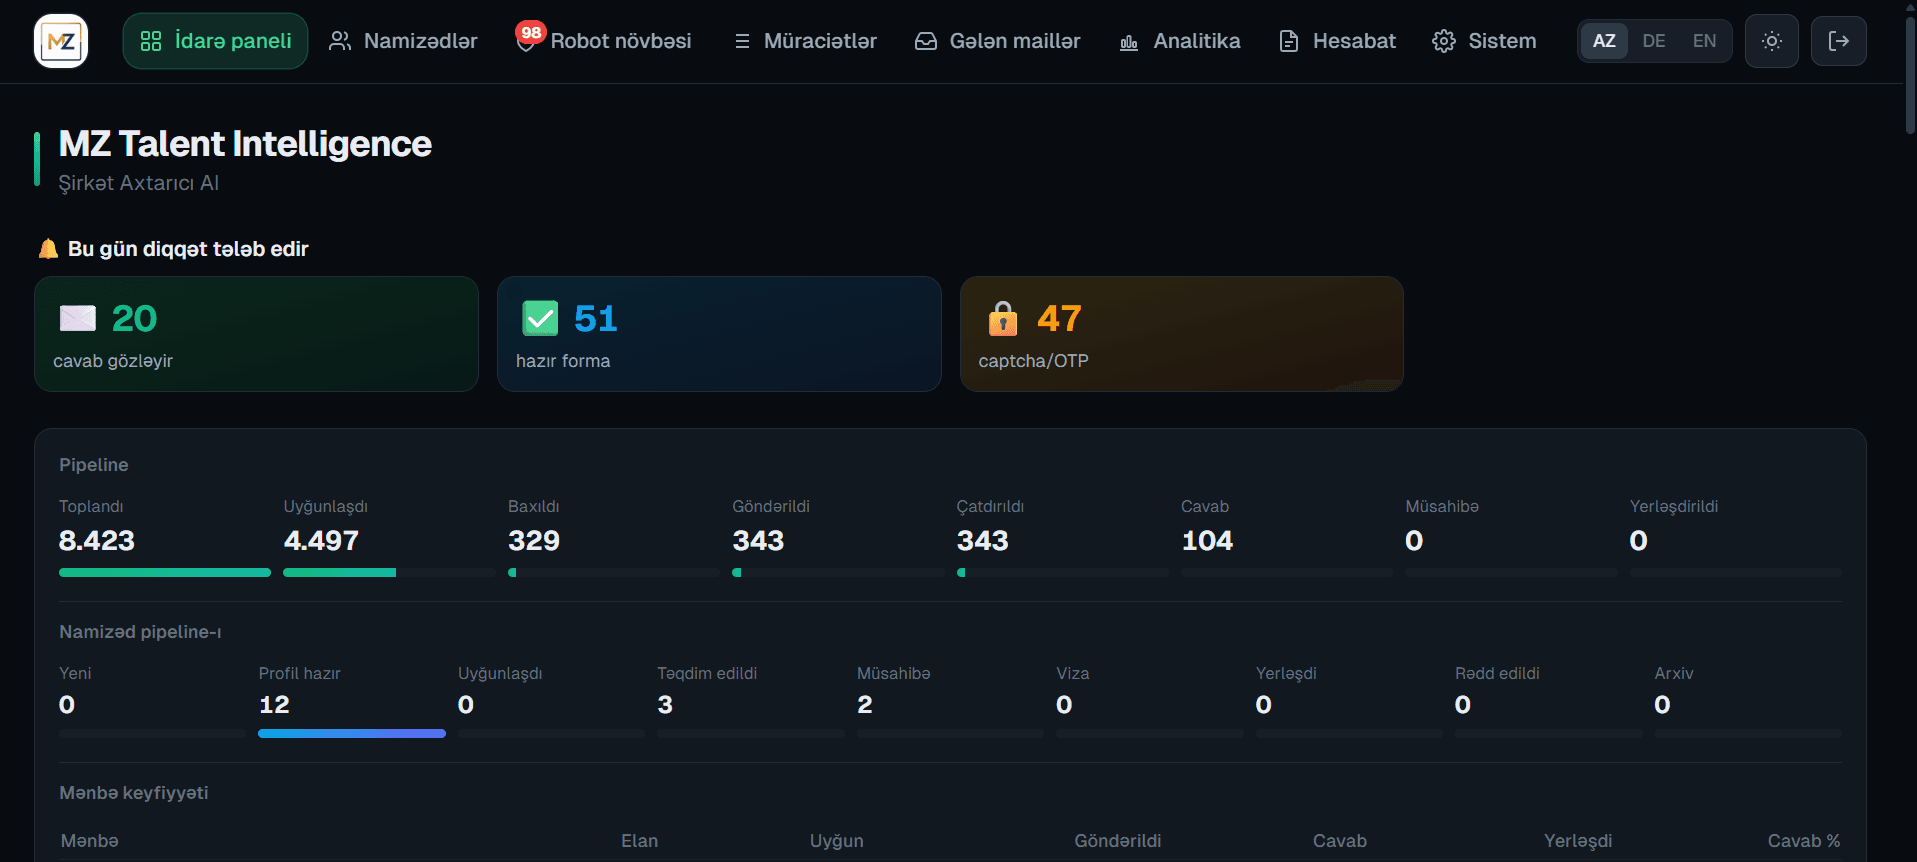
Task: Switch language to DE
Action: (x=1654, y=41)
